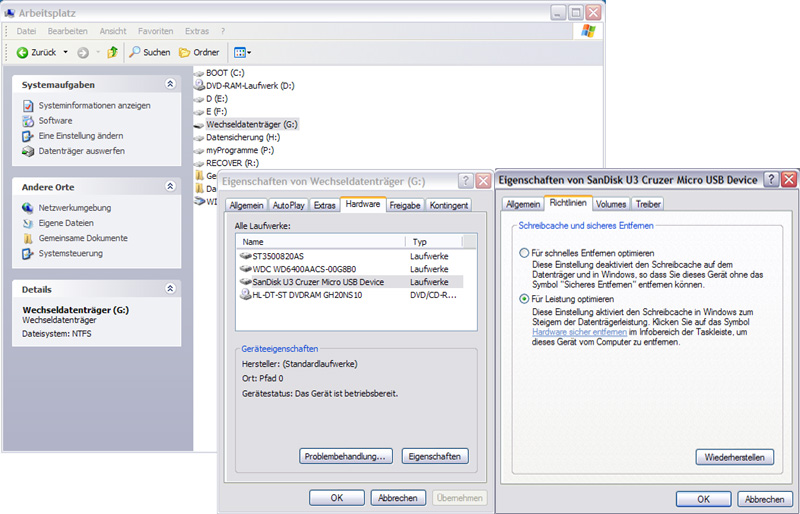Sort drives by Name column header
Screen dimensions: 800x514
coord(321,241)
